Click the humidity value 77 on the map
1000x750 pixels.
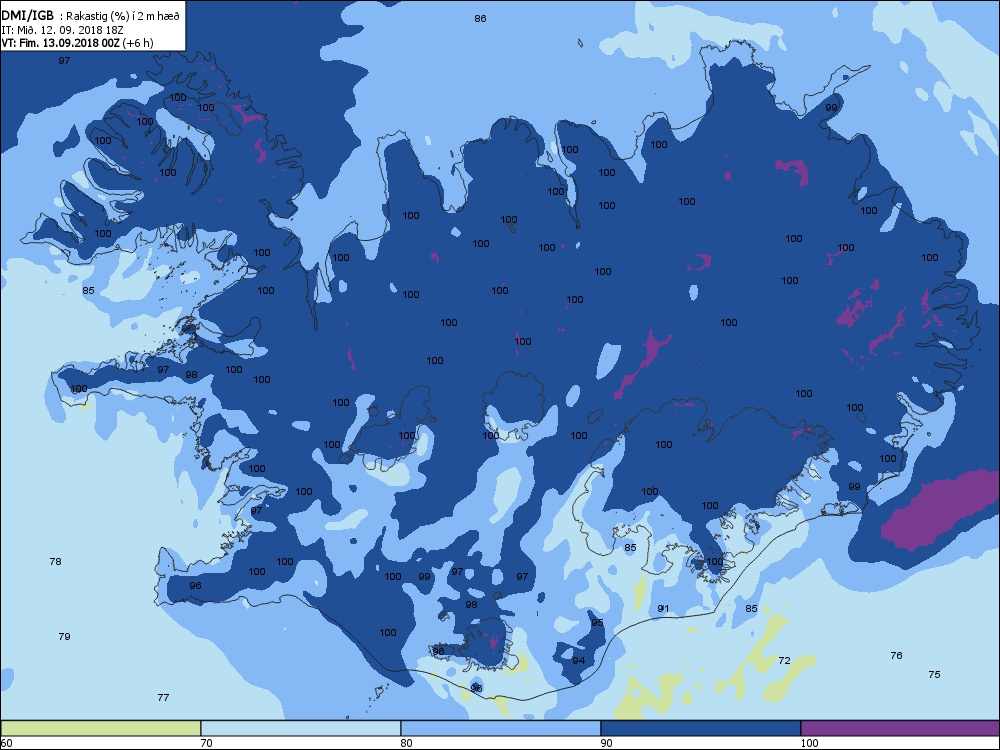click(x=163, y=697)
